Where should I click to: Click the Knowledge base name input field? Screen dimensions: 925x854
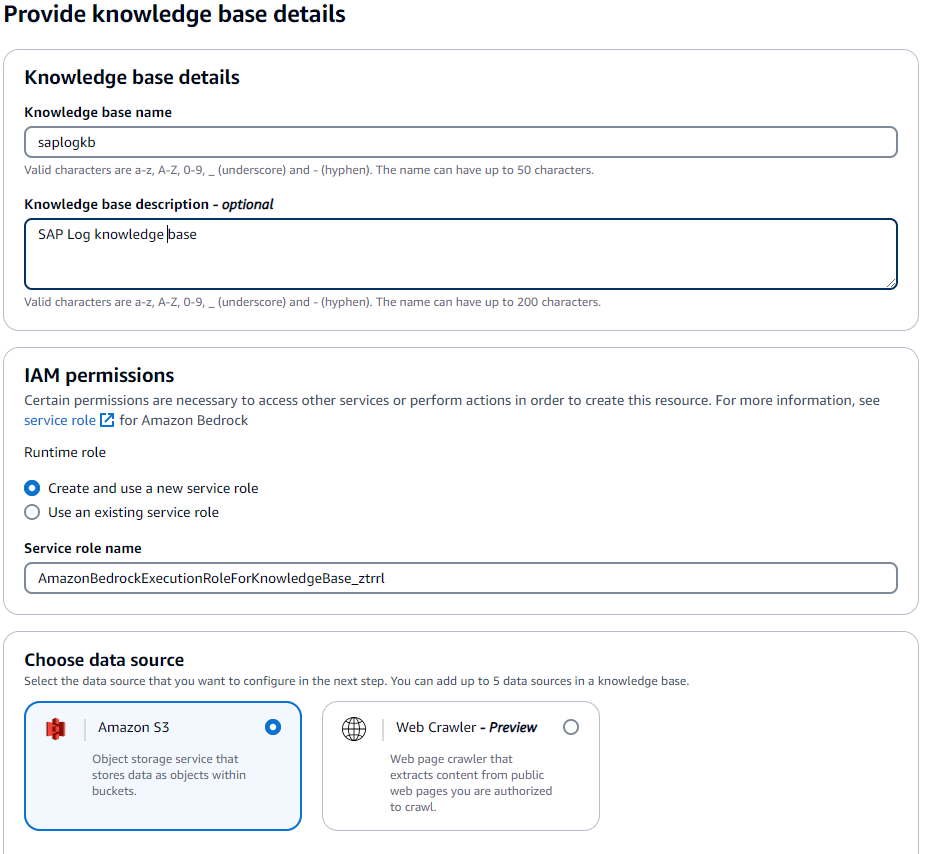click(460, 142)
